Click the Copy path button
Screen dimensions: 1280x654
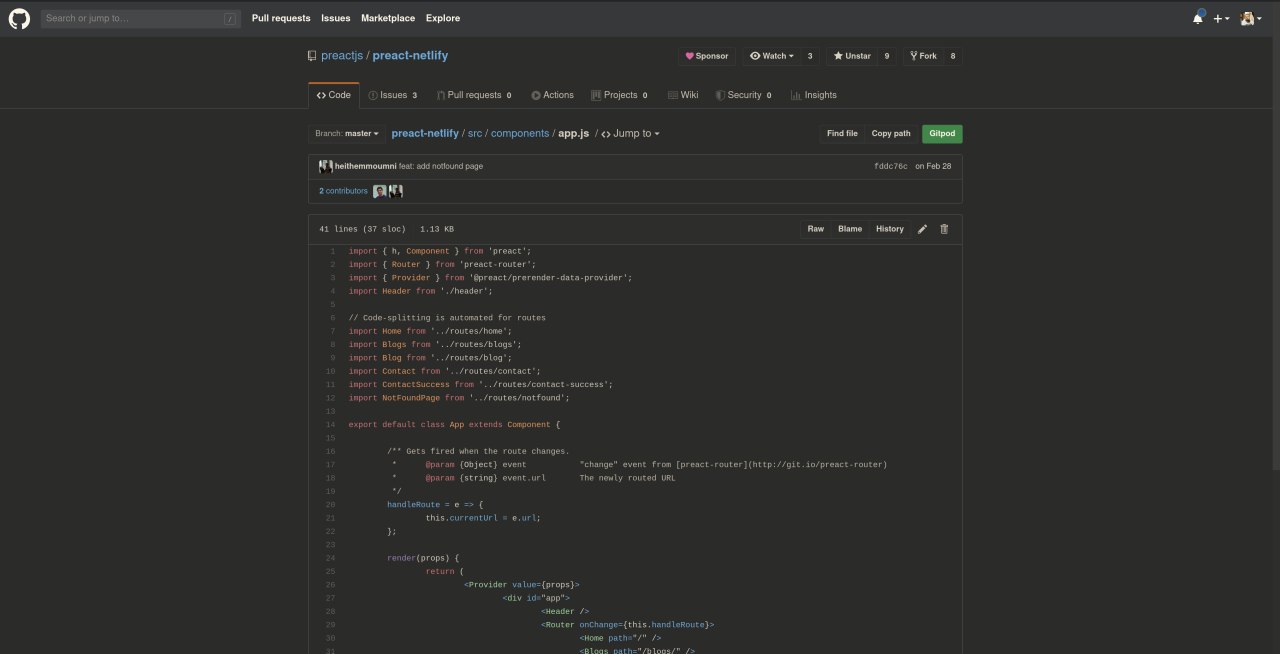[x=891, y=133]
